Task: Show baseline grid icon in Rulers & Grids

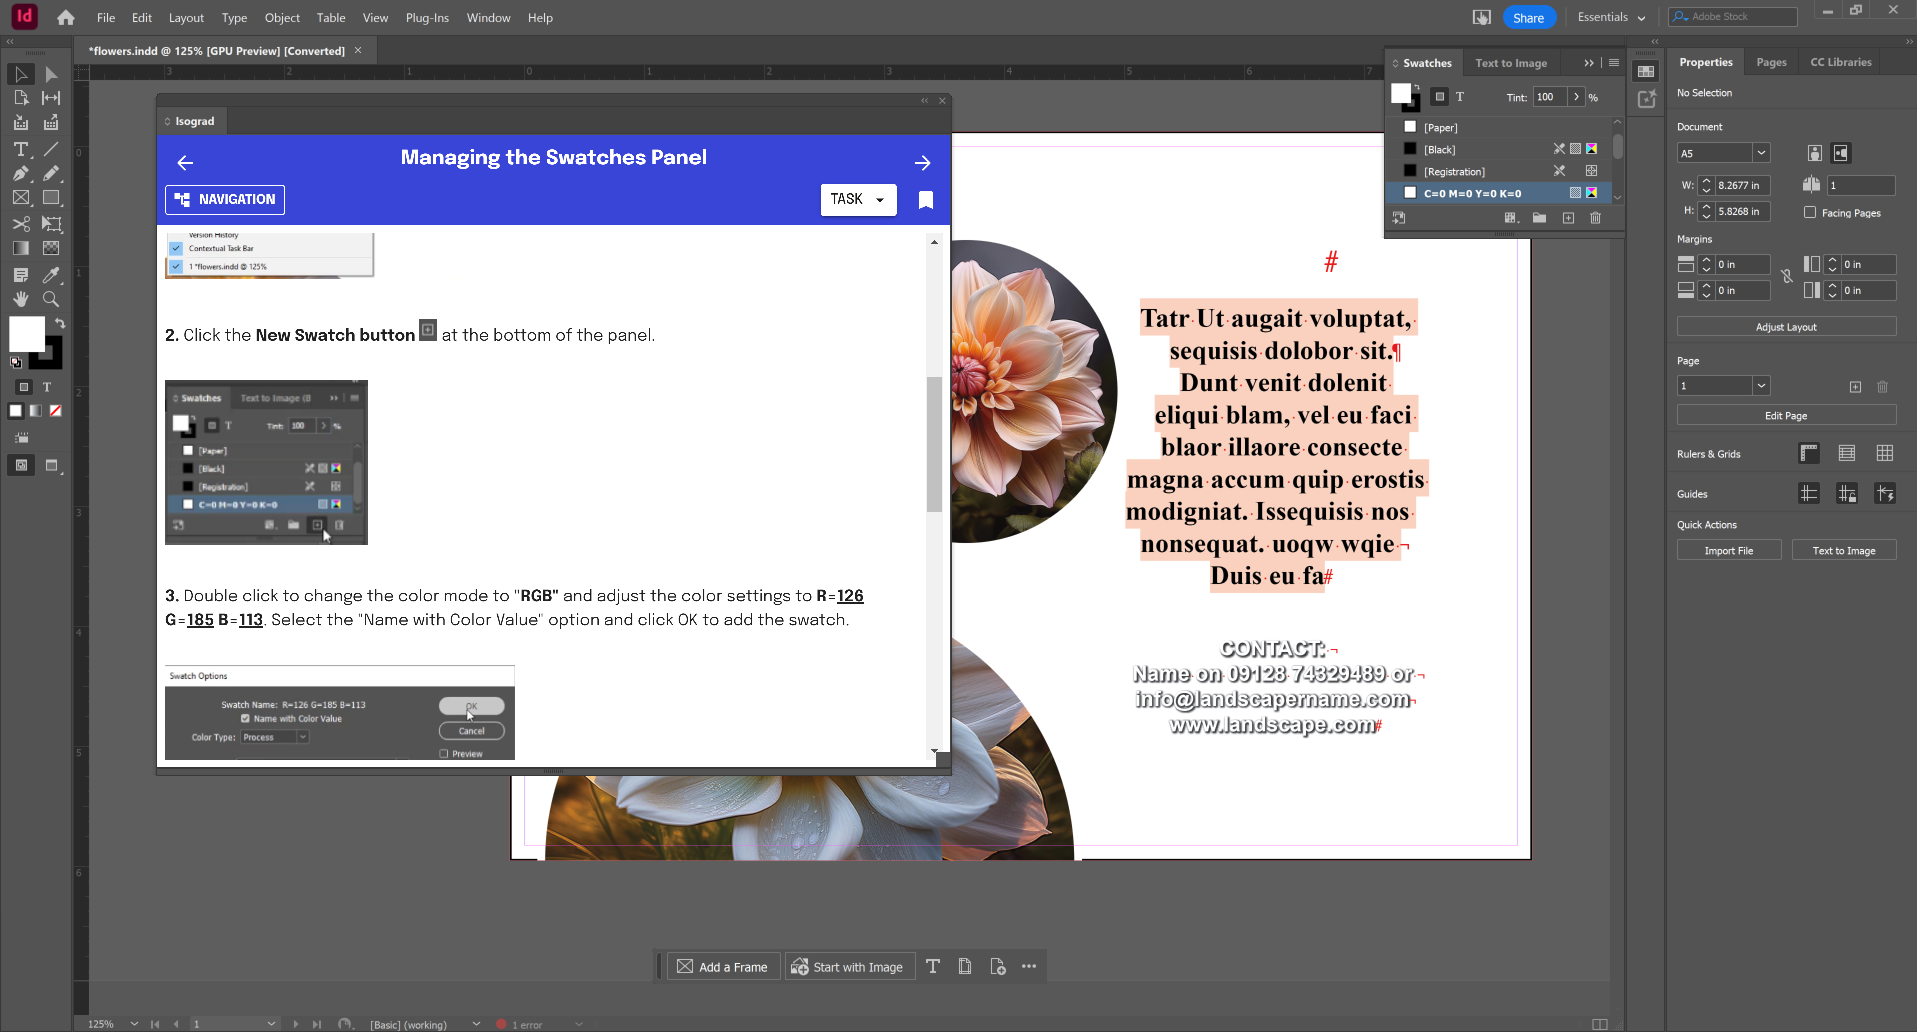Action: (x=1847, y=453)
